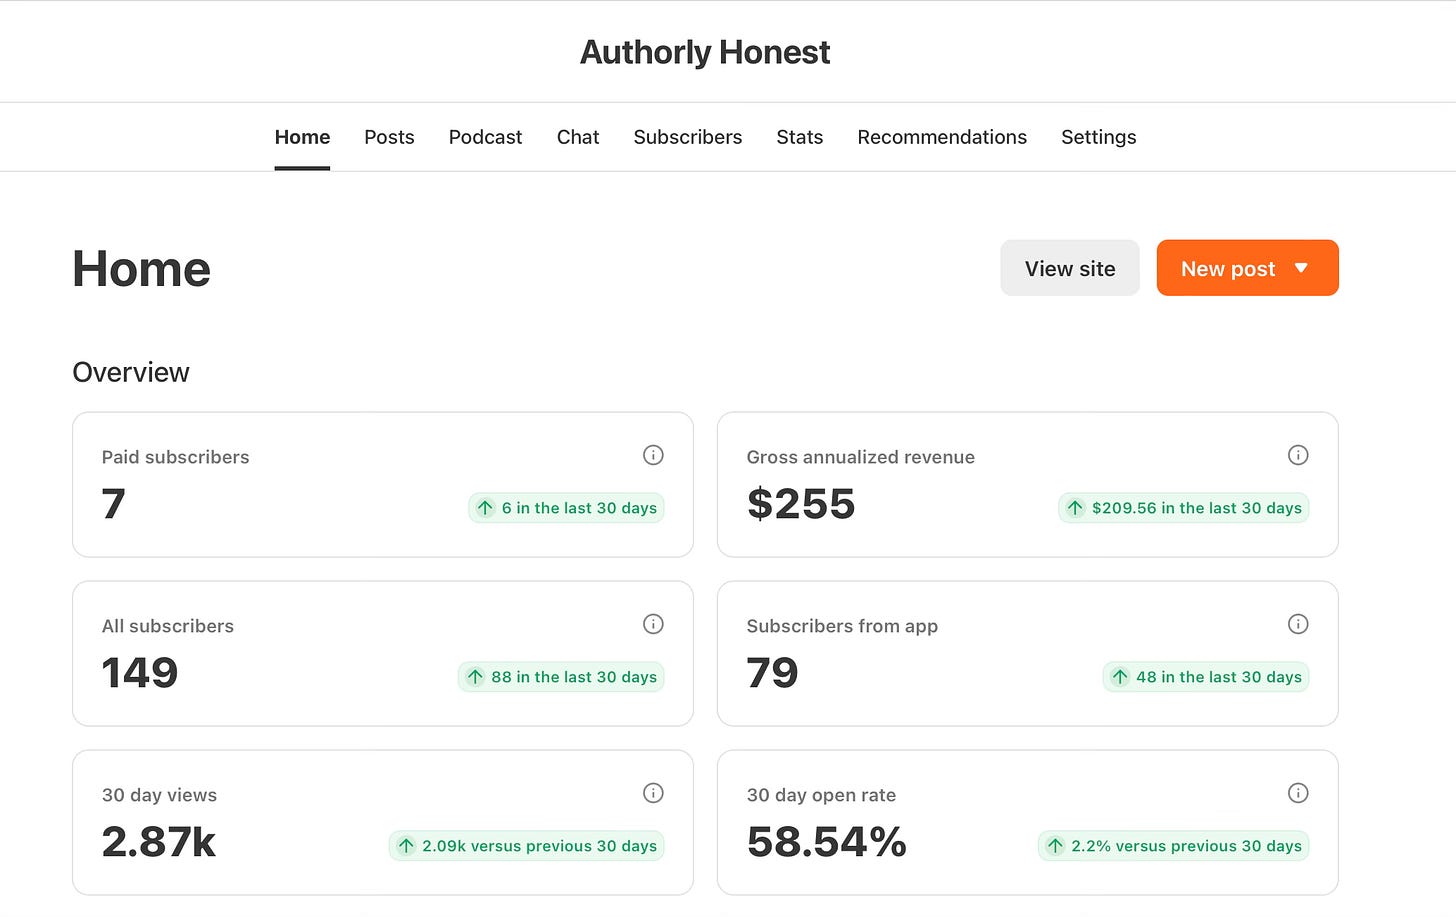Click the Gross annualized revenue label
1456x917 pixels.
pos(861,457)
